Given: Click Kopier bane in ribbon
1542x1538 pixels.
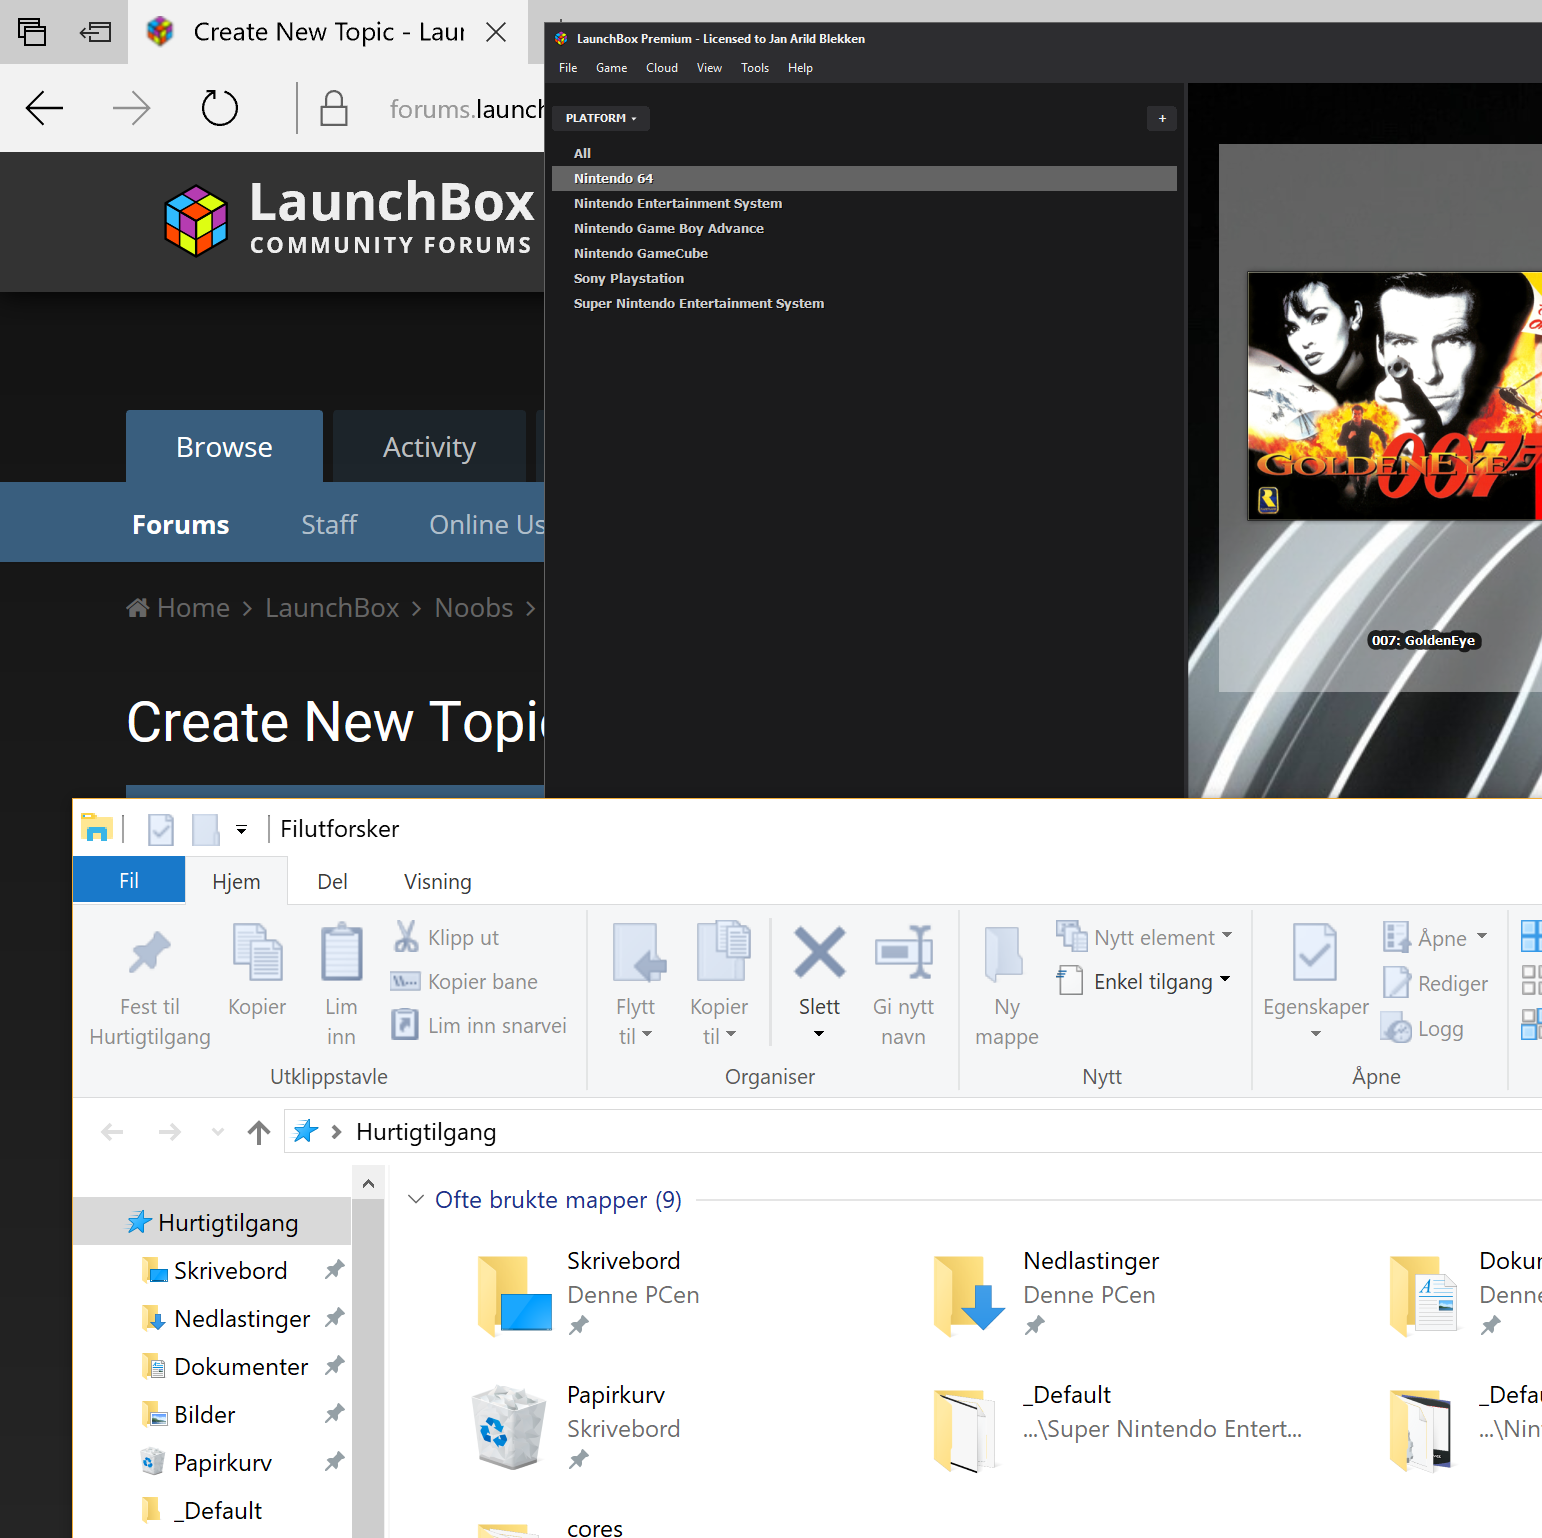Looking at the screenshot, I should [x=464, y=981].
